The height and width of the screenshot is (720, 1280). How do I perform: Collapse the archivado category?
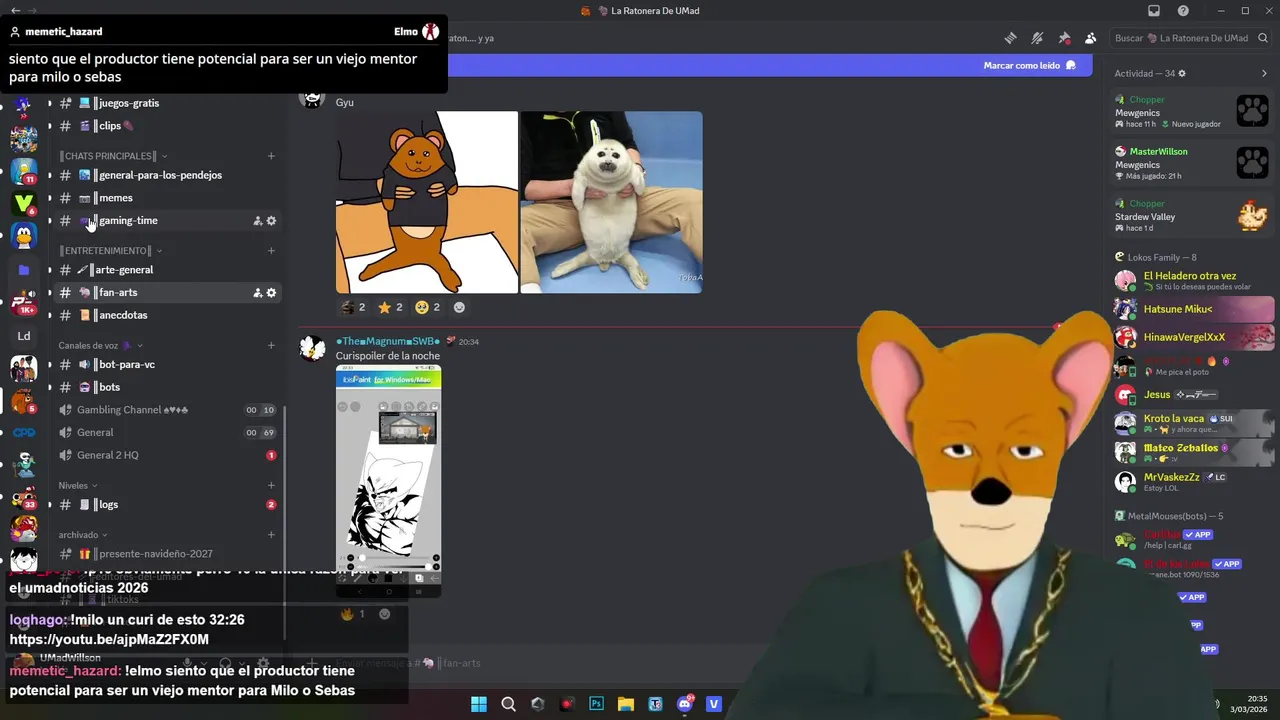tap(83, 535)
